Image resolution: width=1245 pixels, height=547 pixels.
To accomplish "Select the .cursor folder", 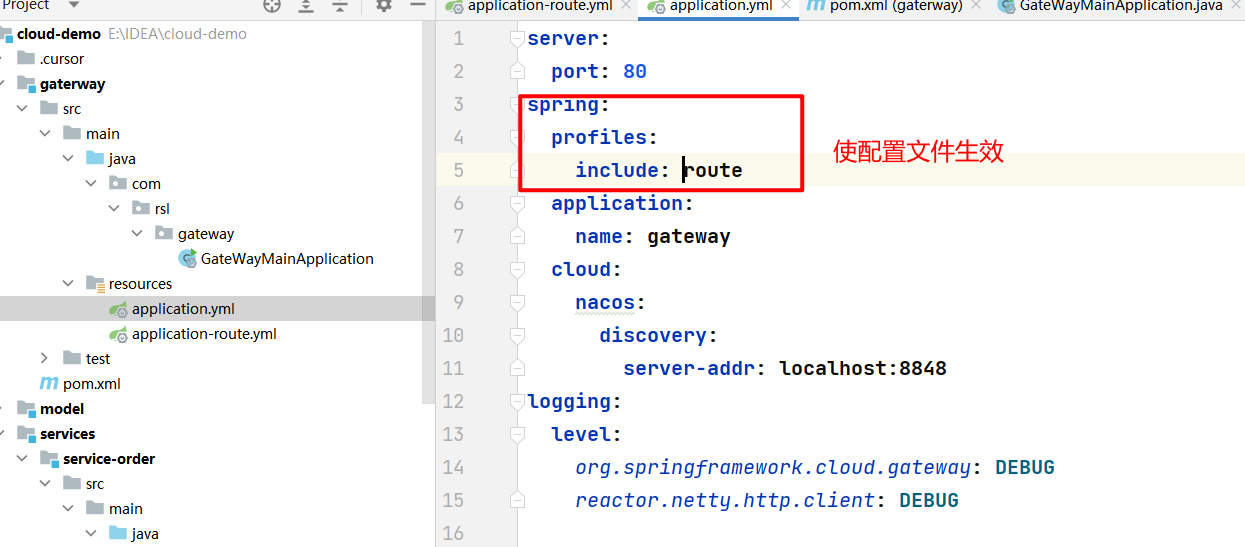I will [62, 59].
